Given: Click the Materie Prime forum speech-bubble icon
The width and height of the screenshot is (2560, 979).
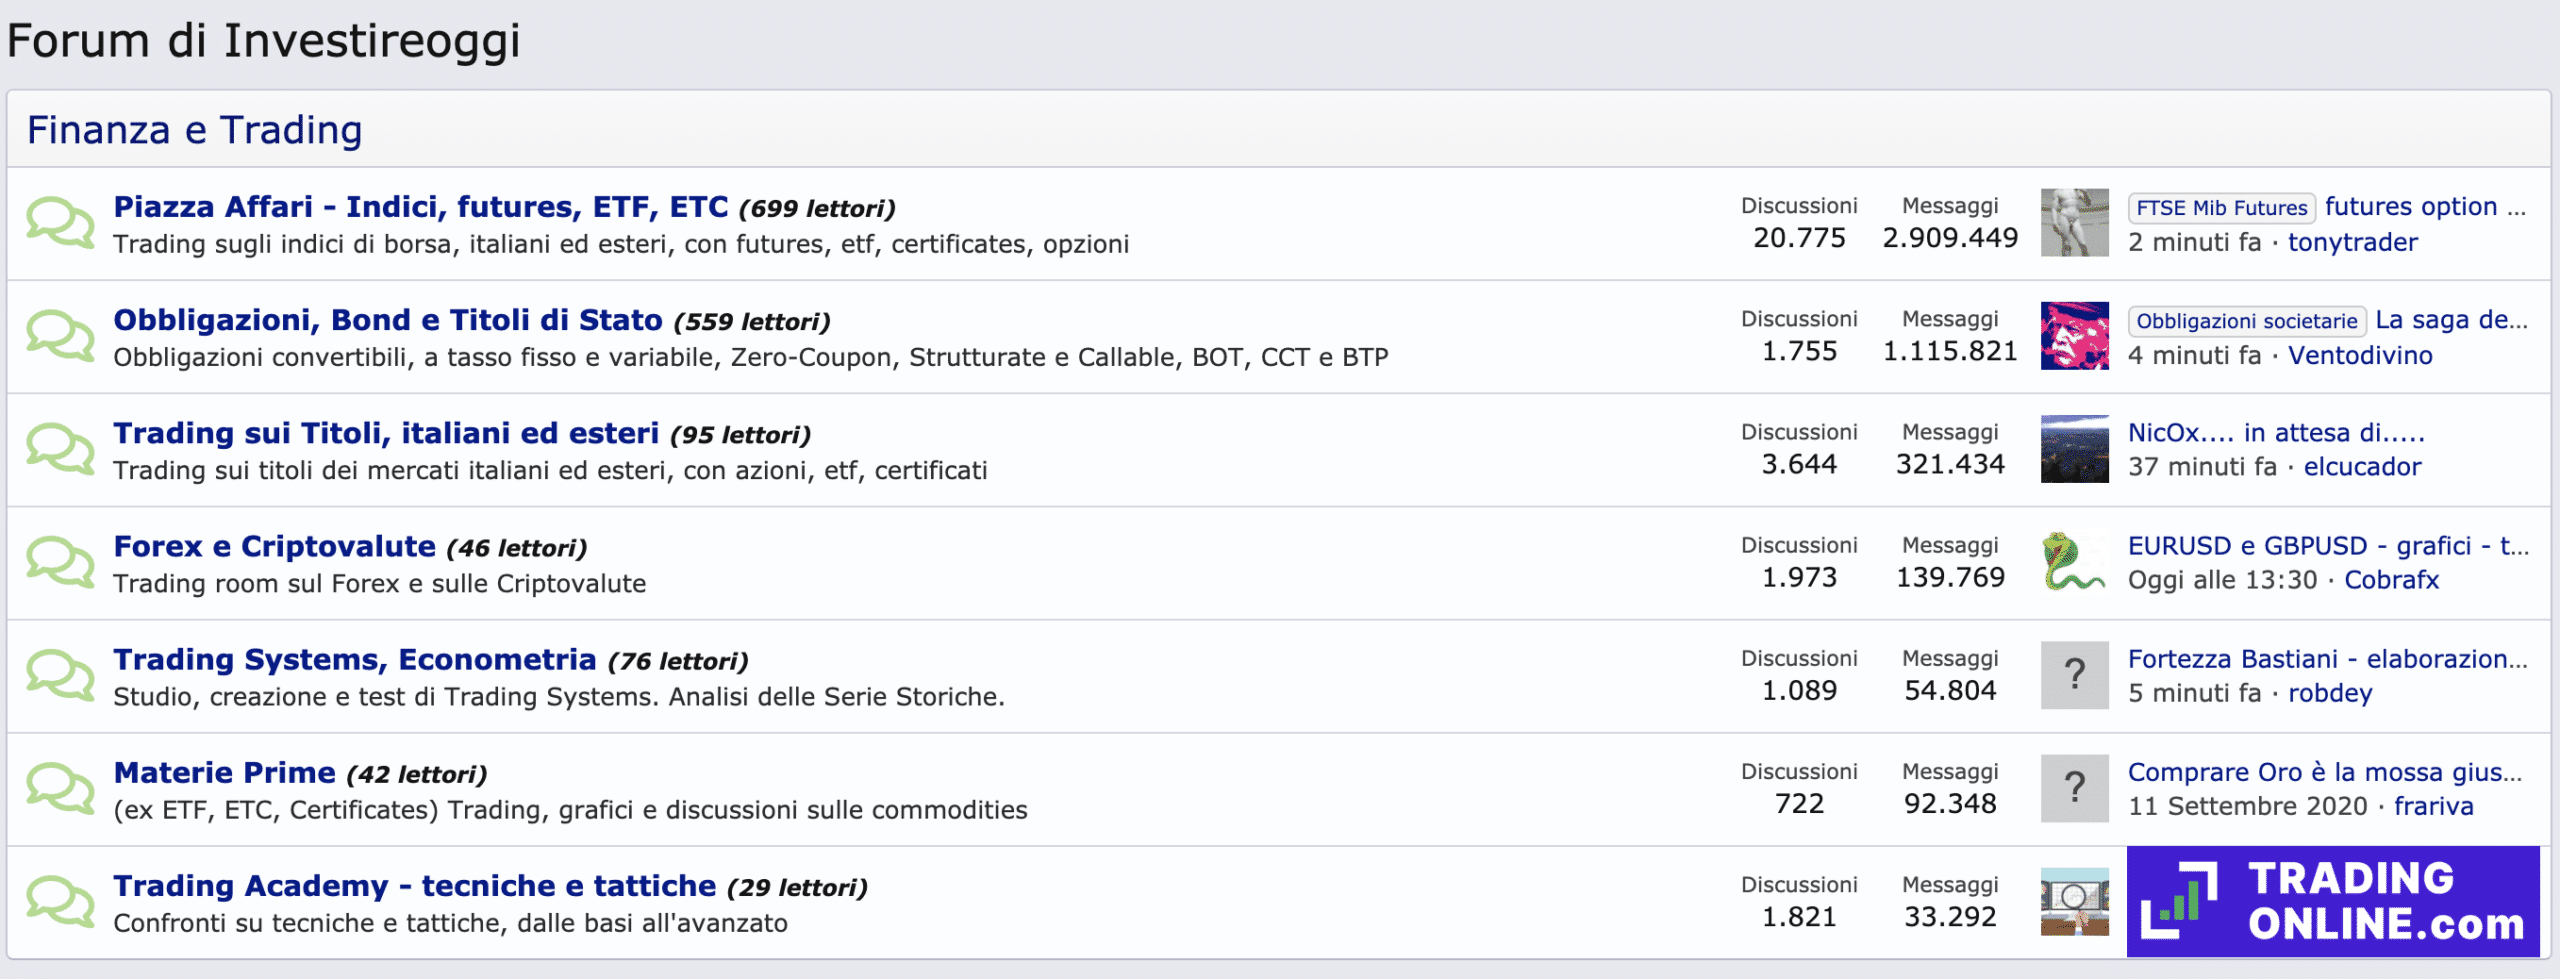Looking at the screenshot, I should pos(60,788).
